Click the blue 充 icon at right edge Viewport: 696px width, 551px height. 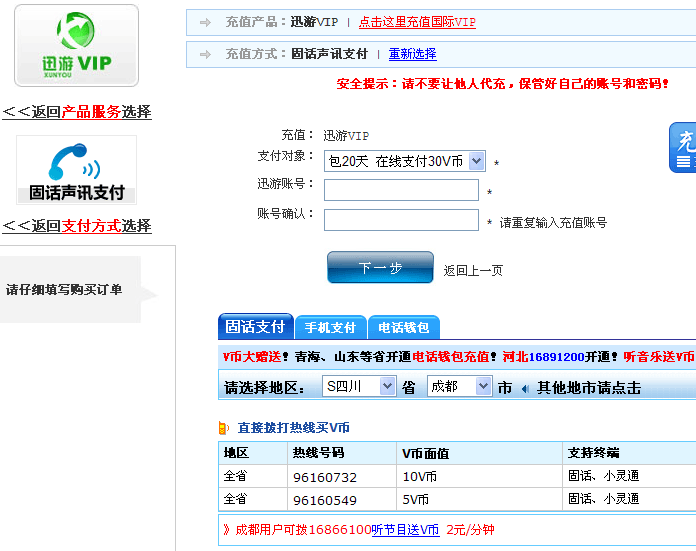tap(683, 147)
